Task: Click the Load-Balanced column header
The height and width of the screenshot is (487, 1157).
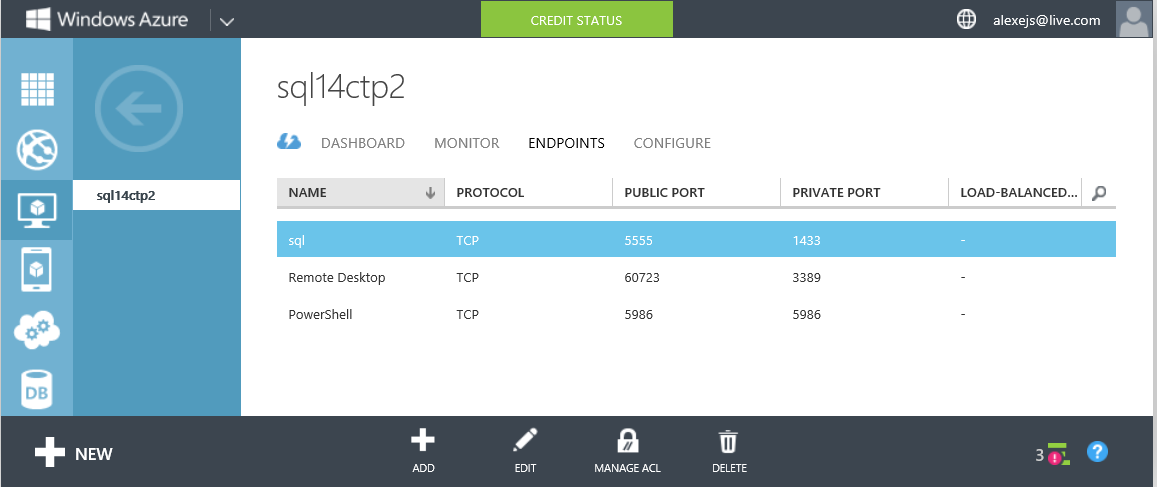Action: point(1015,193)
